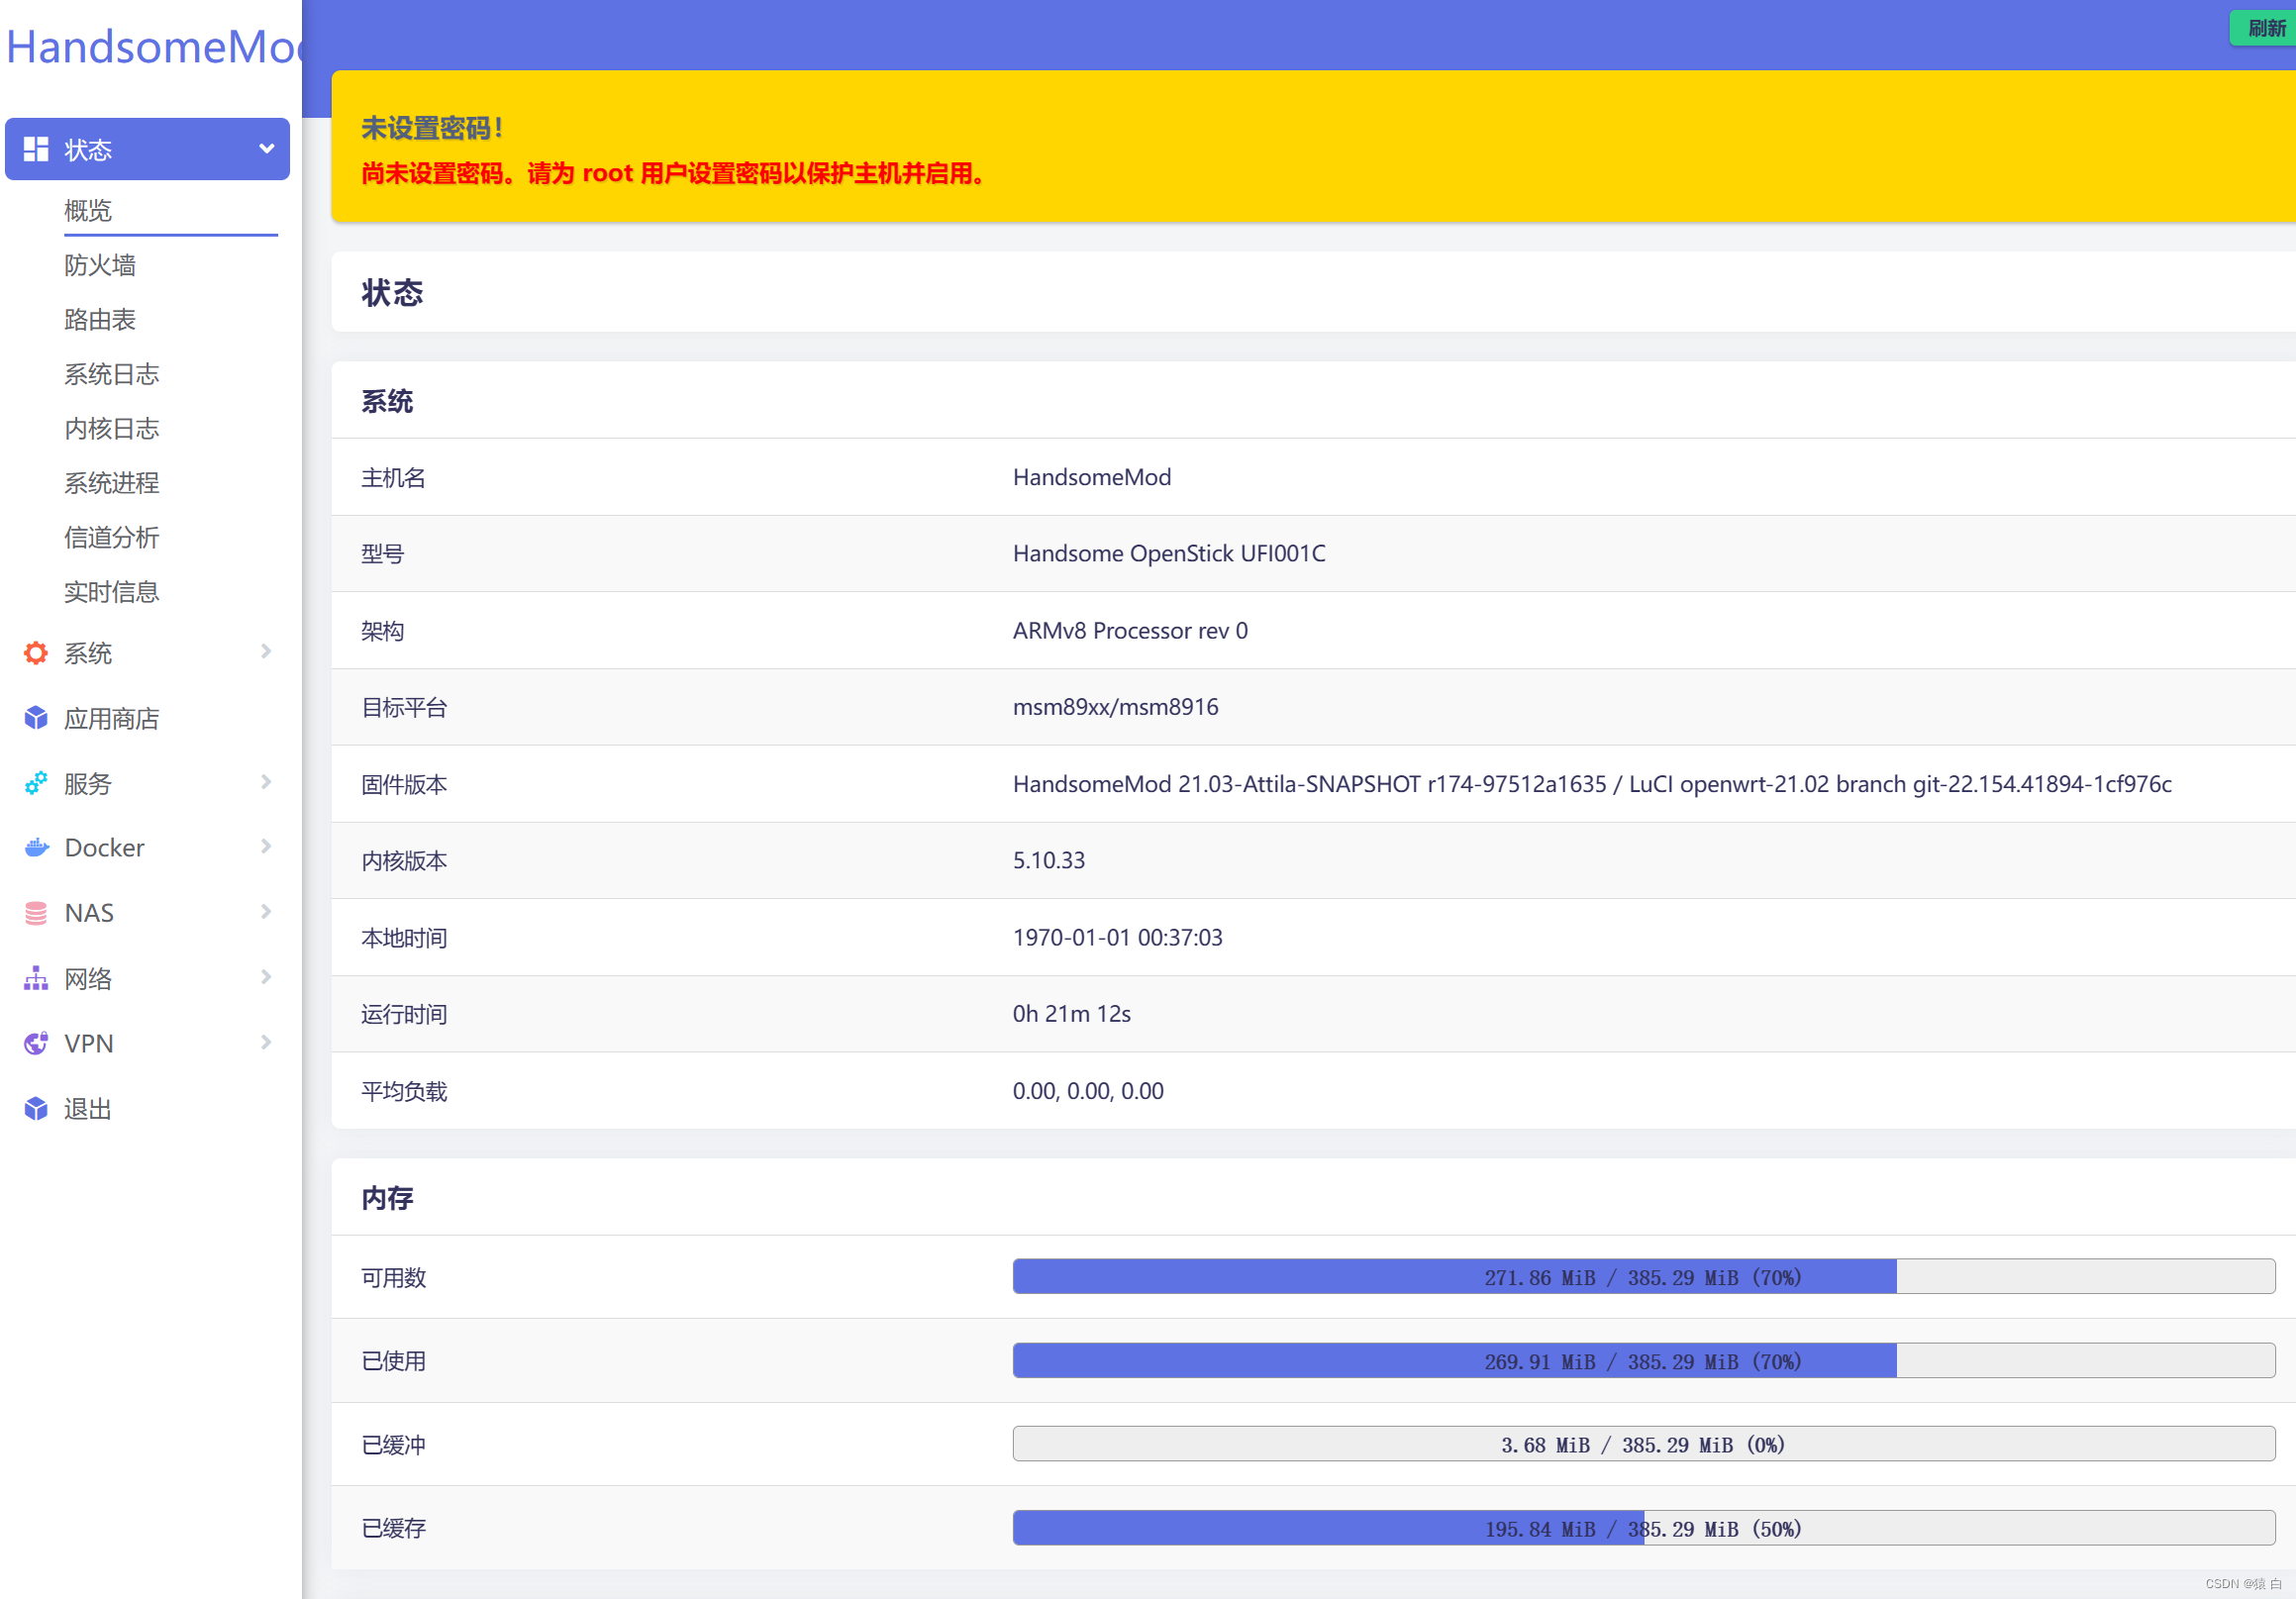2296x1599 pixels.
Task: Click the VPN globe icon
Action: pyautogui.click(x=36, y=1043)
